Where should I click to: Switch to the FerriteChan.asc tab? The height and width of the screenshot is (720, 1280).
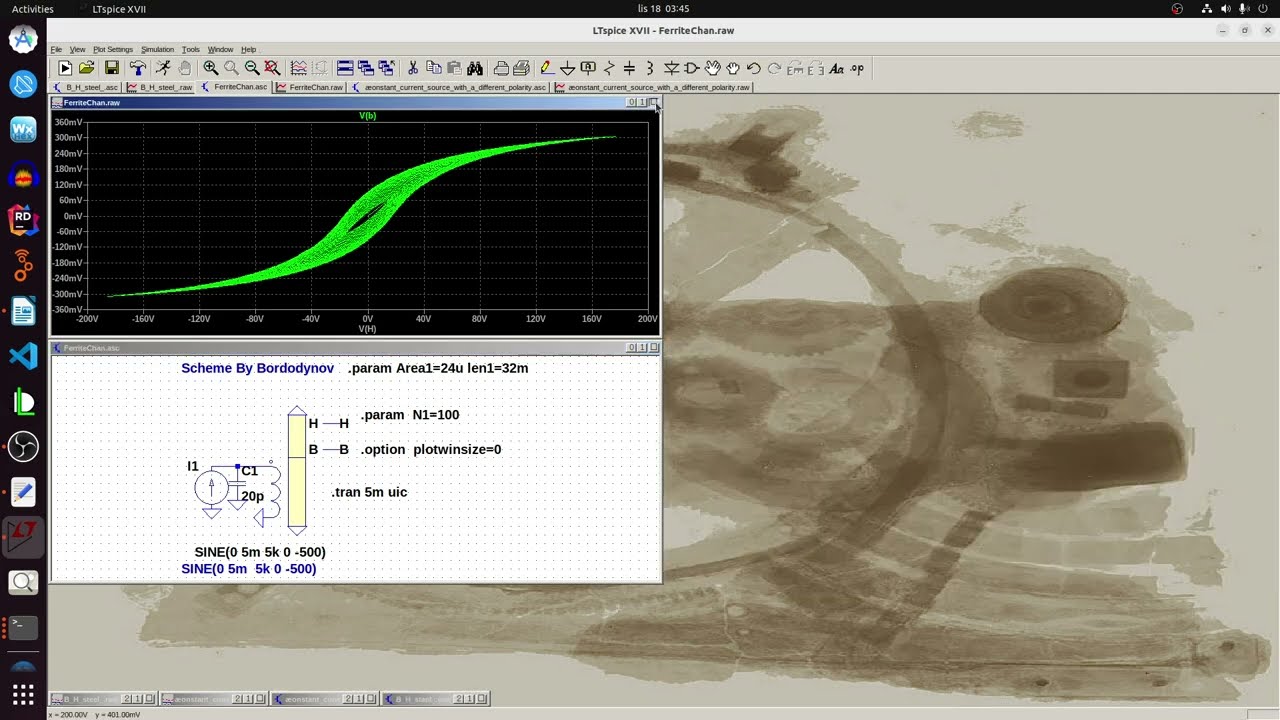pos(235,87)
